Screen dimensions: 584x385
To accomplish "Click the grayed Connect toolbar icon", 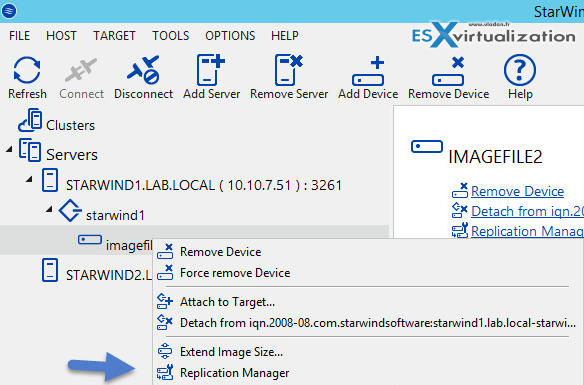I will click(x=81, y=70).
